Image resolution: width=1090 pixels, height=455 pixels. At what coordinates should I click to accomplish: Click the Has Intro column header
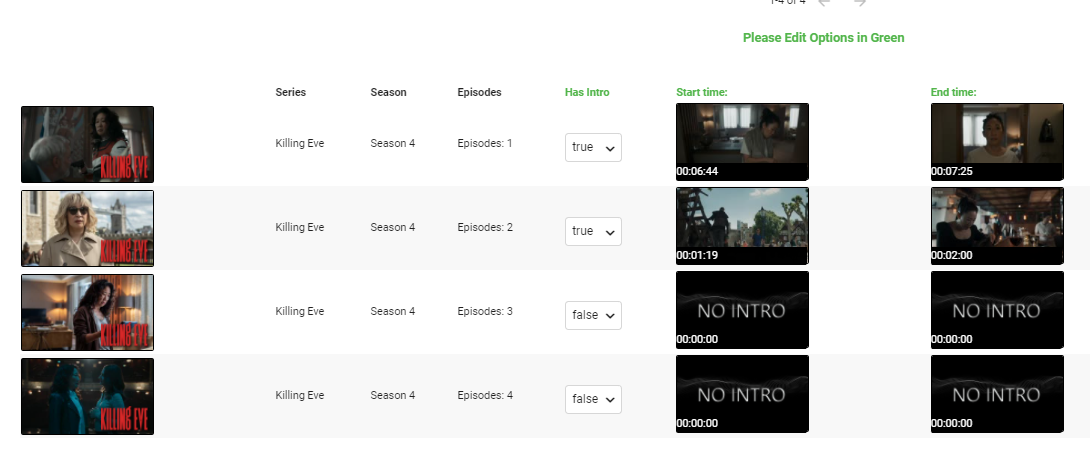click(x=587, y=92)
